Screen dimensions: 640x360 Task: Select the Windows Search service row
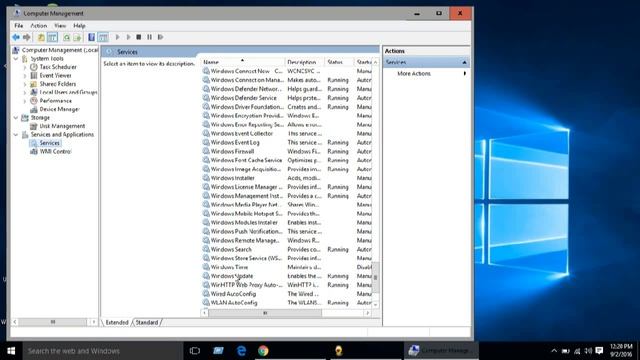[287, 249]
